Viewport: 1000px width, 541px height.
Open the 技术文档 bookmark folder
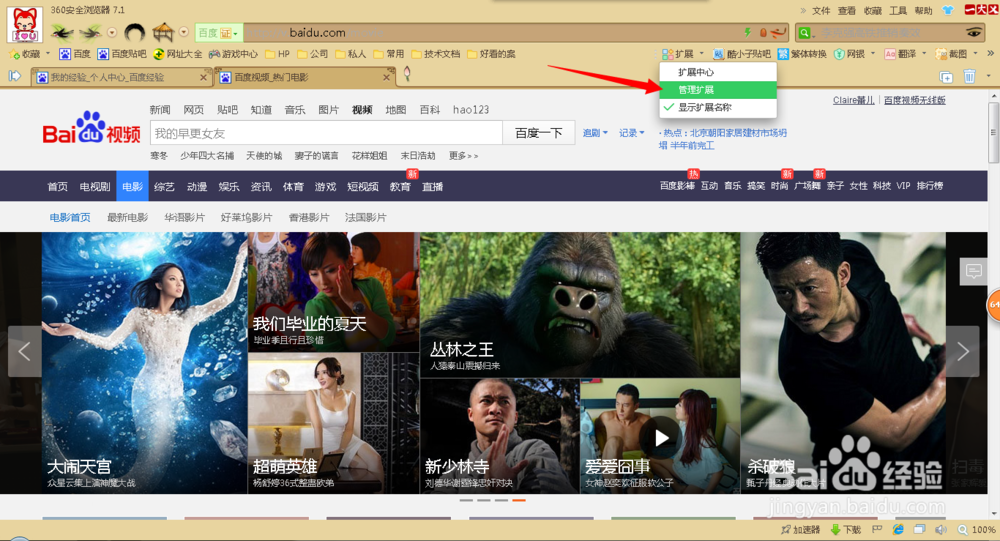[436, 54]
